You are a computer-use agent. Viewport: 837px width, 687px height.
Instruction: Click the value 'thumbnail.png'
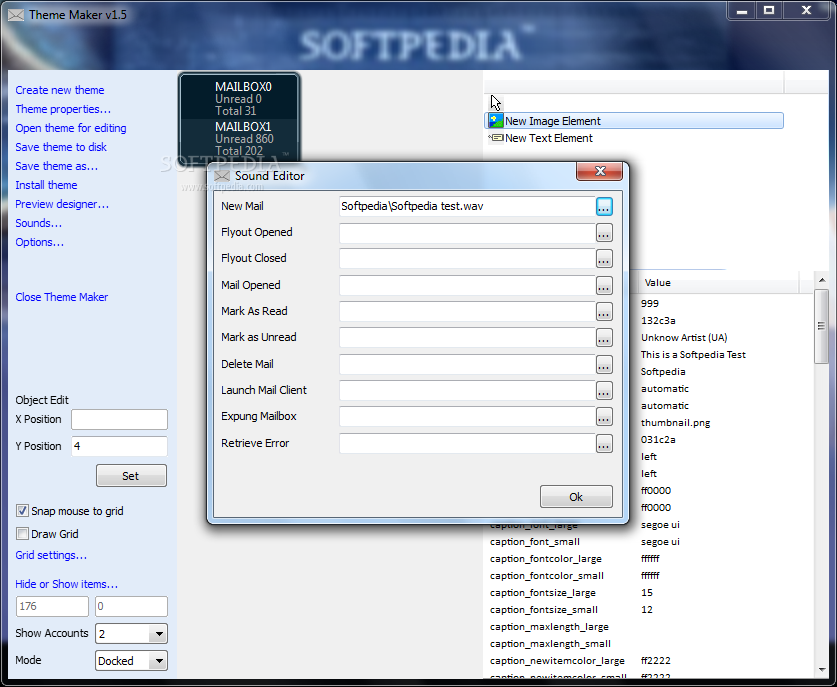coord(675,423)
